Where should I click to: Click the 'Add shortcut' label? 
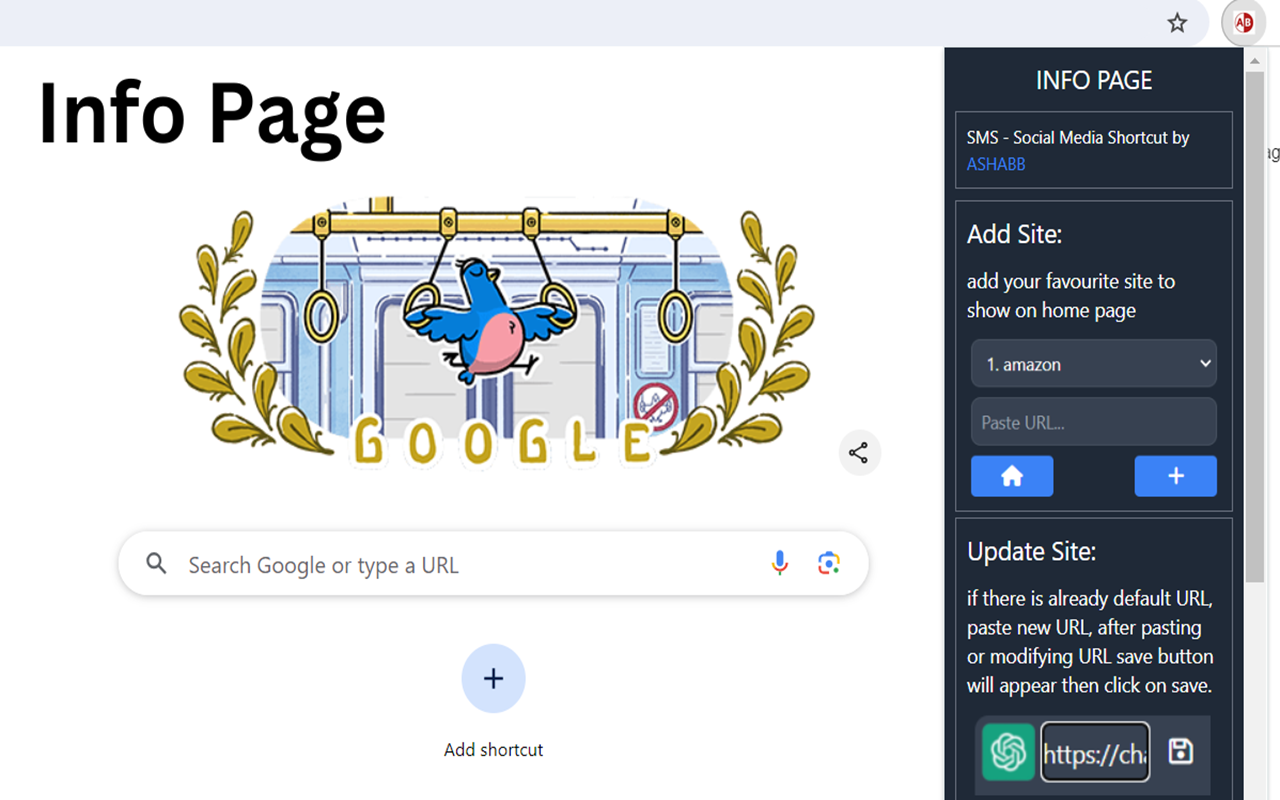[493, 750]
